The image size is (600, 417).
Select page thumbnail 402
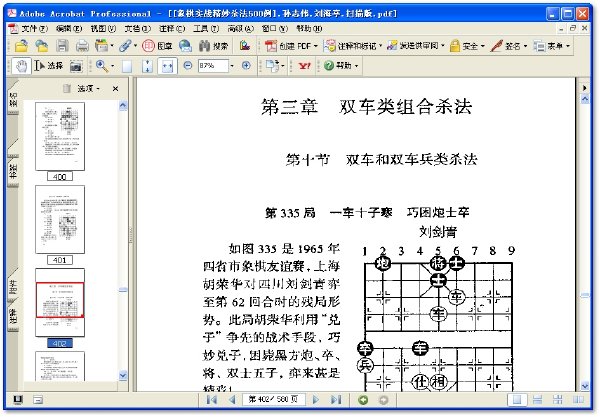pos(60,303)
